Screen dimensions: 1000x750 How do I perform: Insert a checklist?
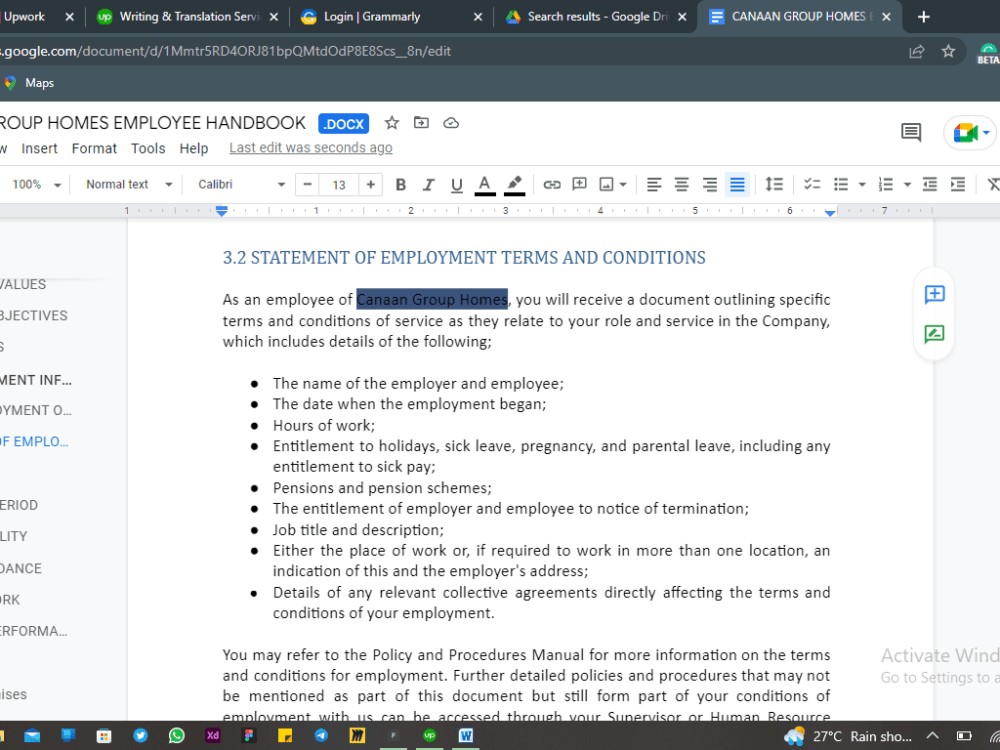[812, 185]
